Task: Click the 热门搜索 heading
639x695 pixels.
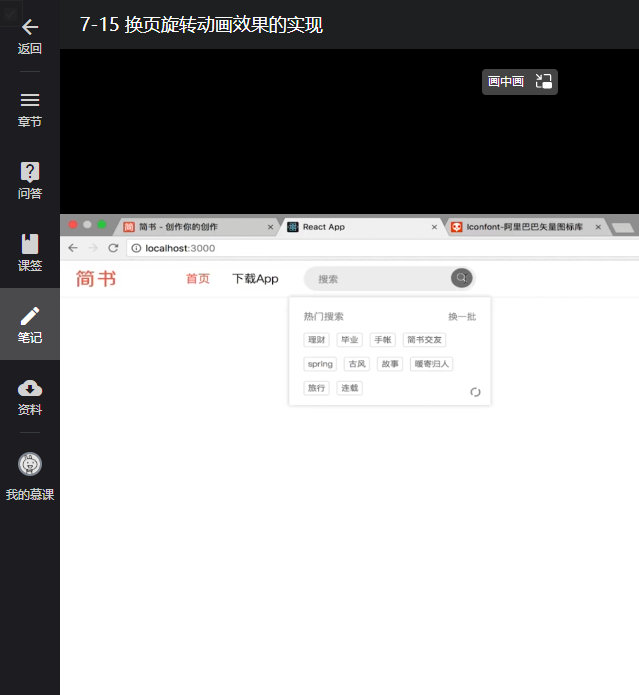Action: pyautogui.click(x=323, y=316)
